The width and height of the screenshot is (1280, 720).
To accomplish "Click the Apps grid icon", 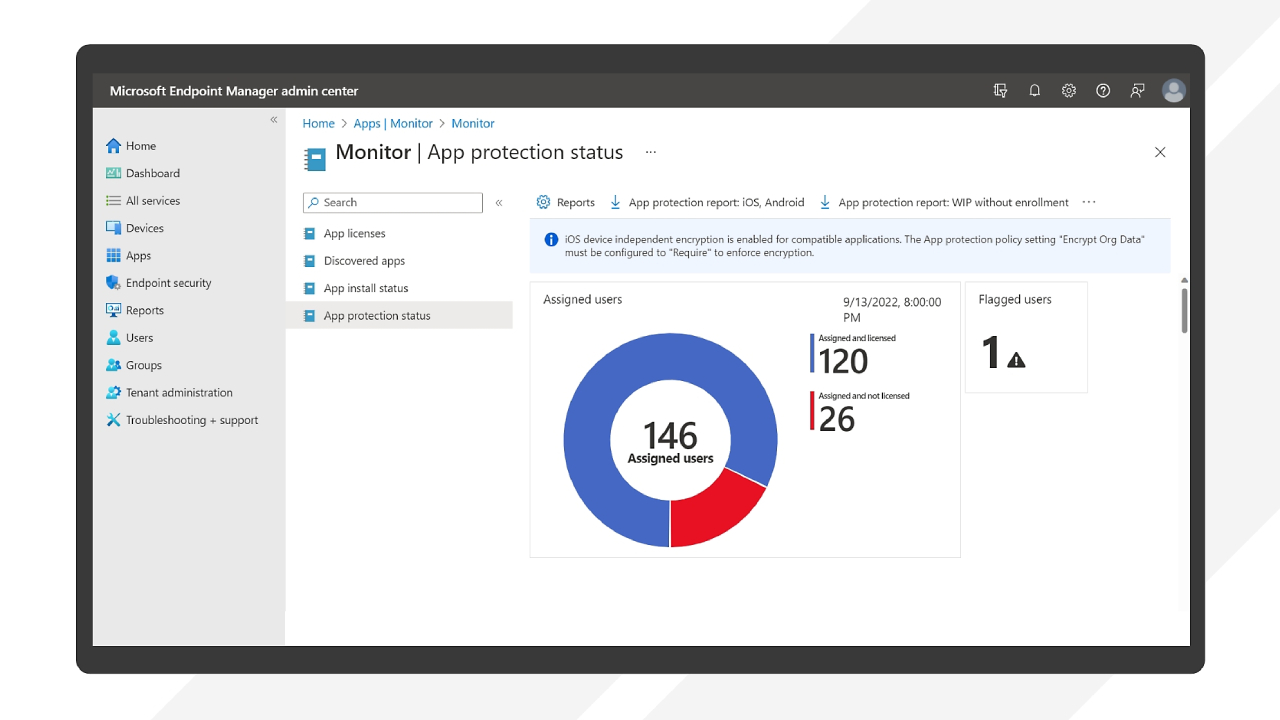I will click(113, 256).
